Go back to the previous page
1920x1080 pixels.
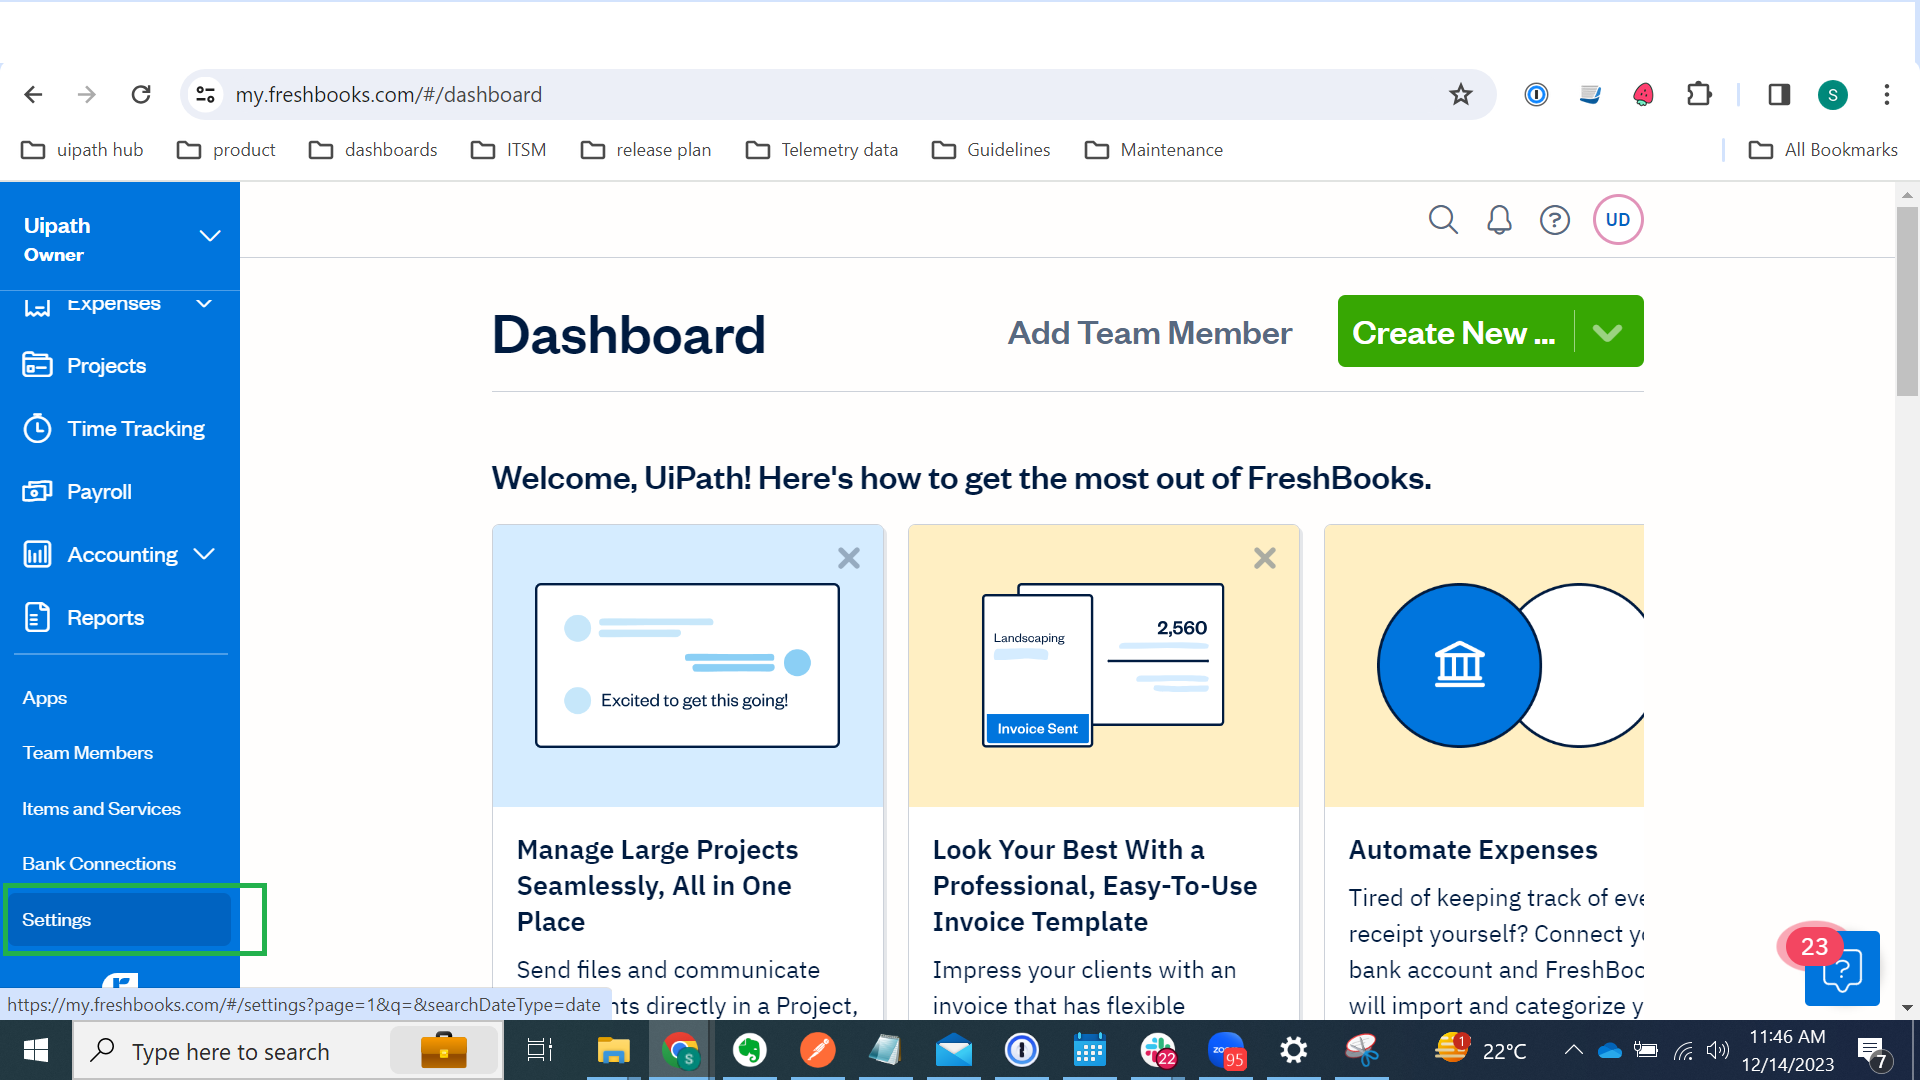point(33,95)
